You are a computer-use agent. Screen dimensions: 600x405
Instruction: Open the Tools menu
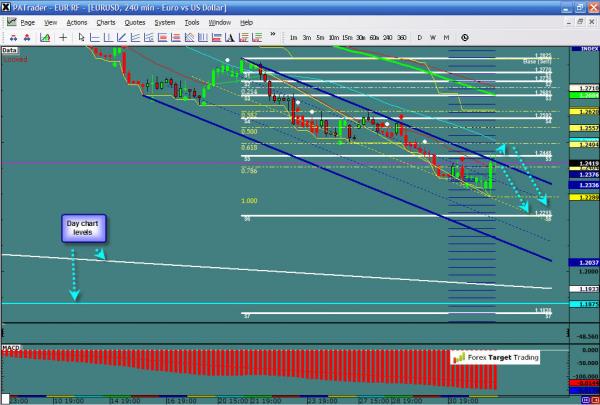tap(192, 21)
